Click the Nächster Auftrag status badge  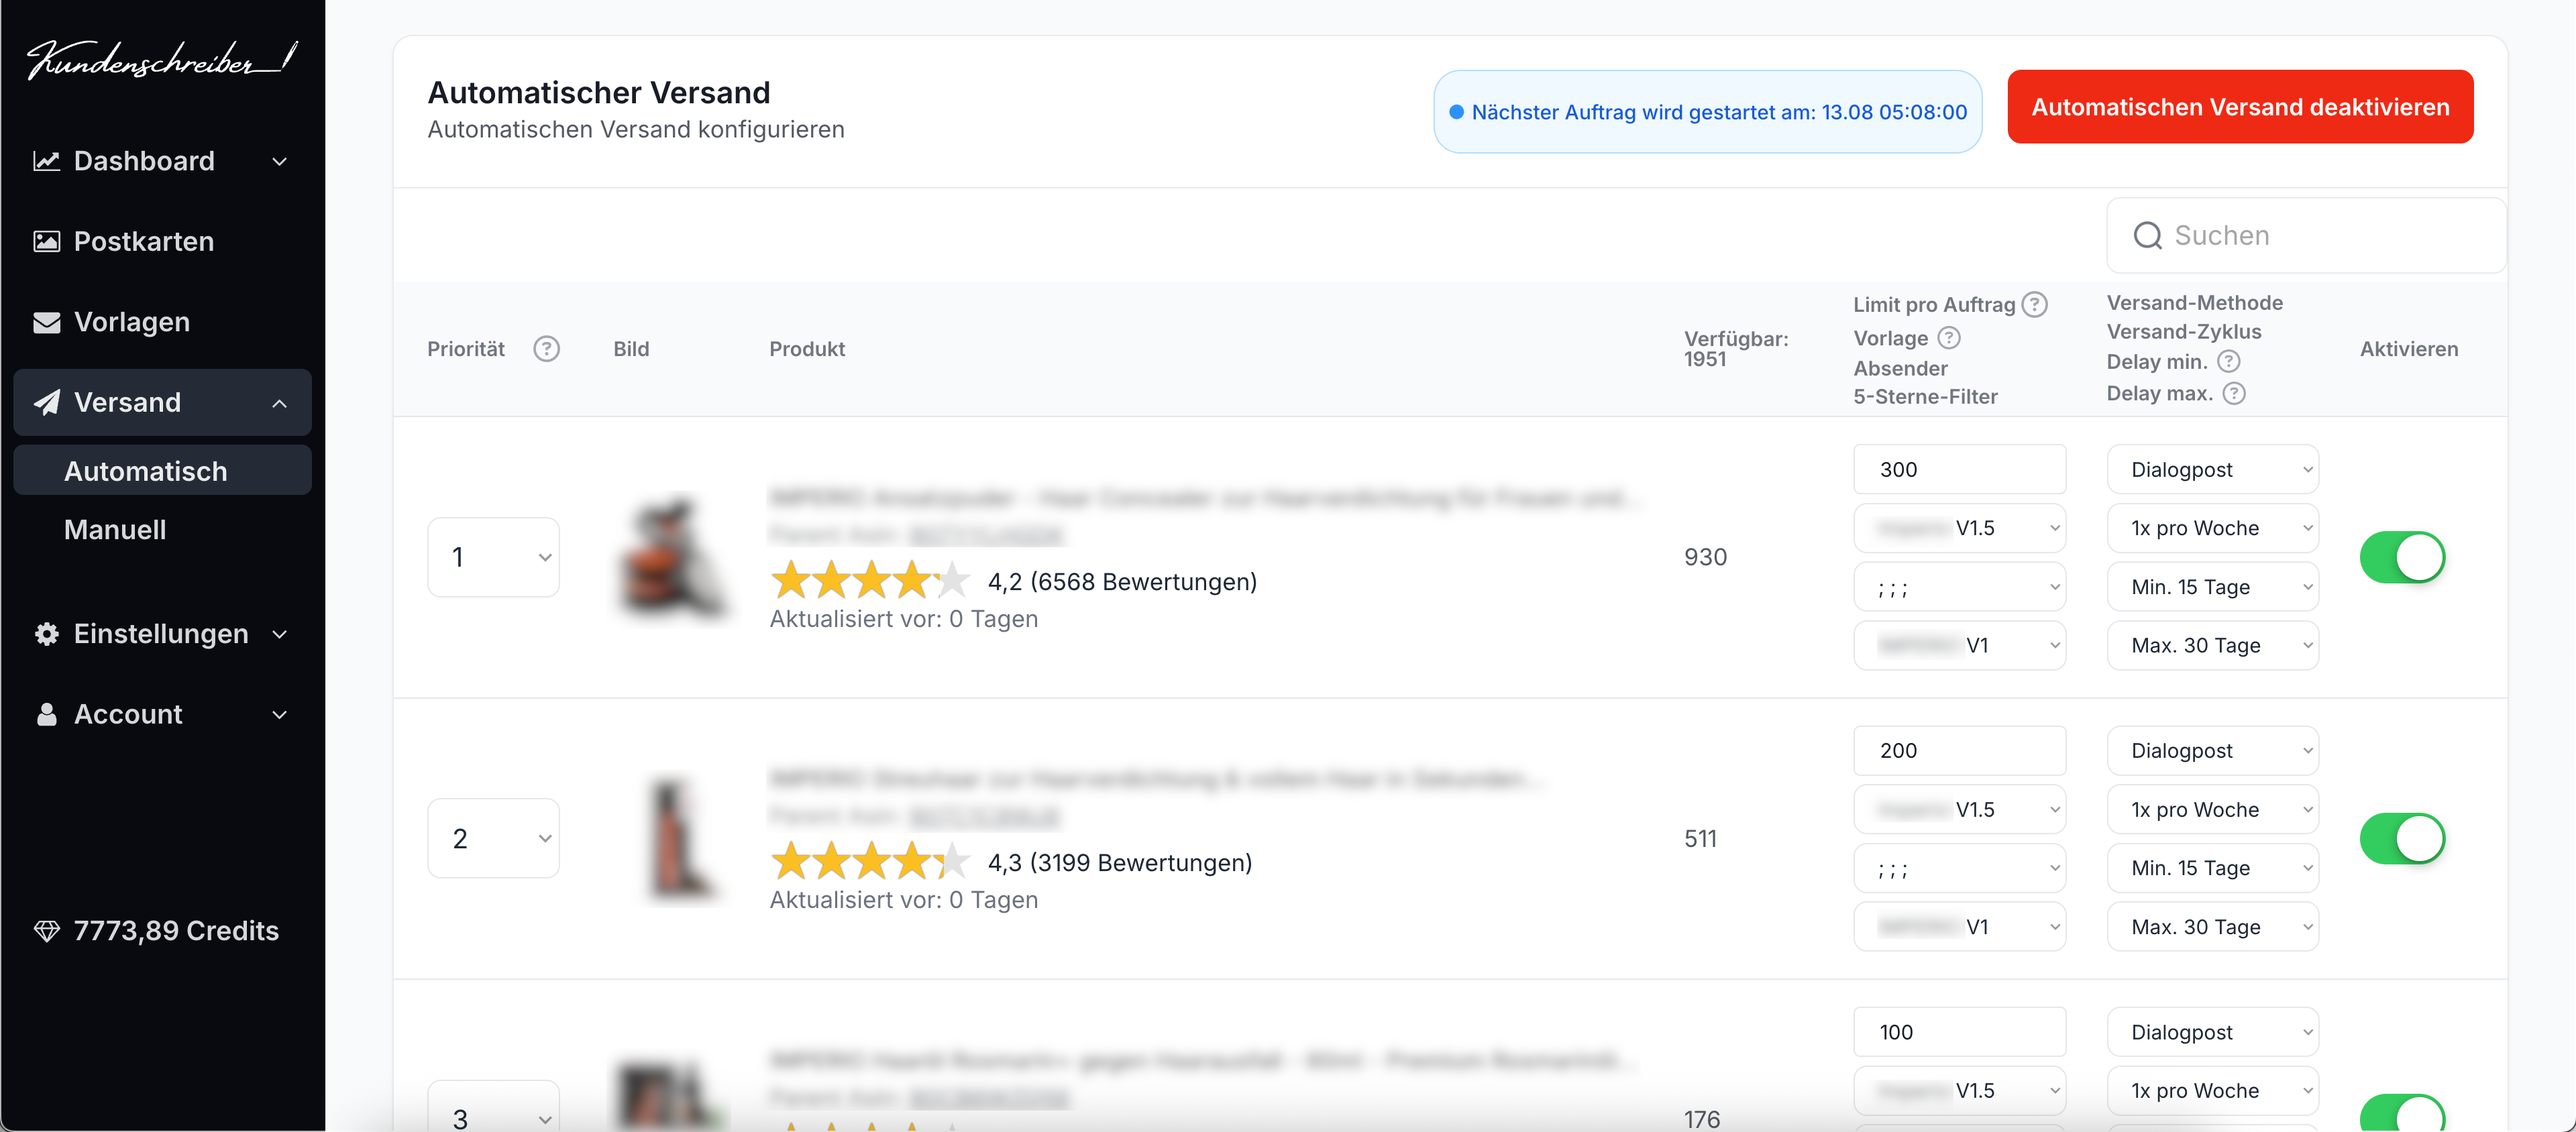[x=1708, y=112]
